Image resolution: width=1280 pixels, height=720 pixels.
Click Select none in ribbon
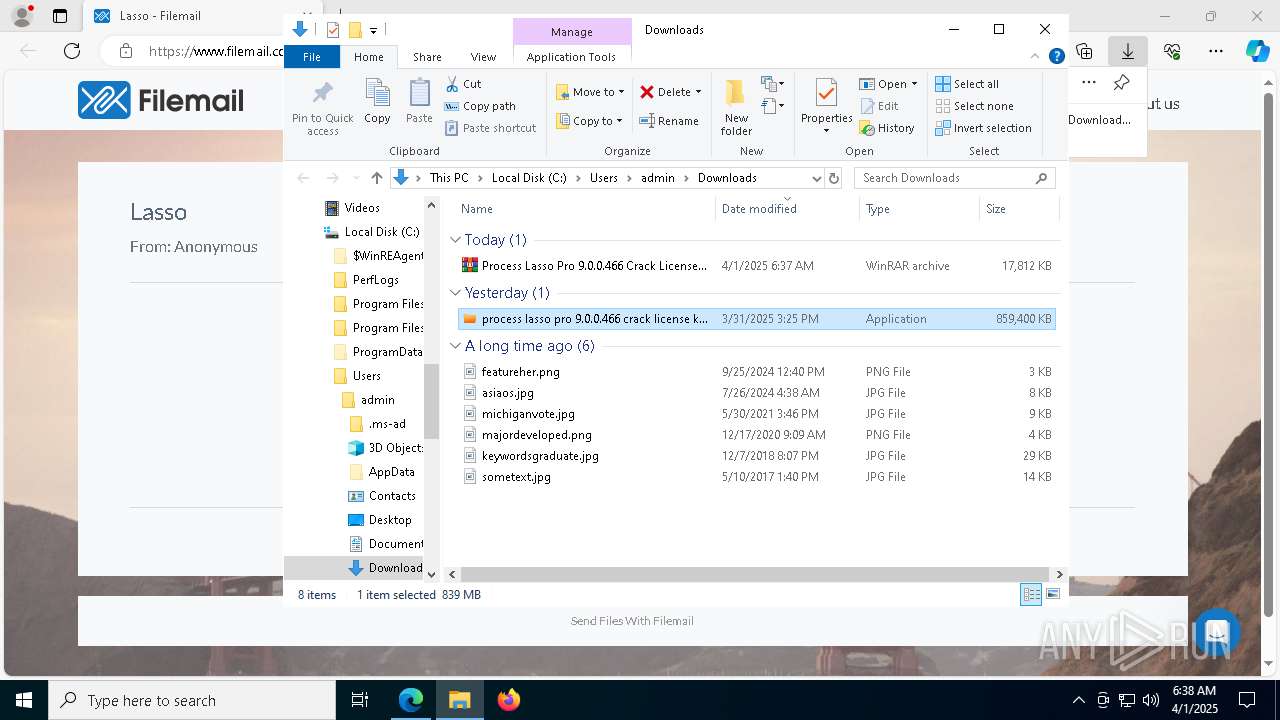pyautogui.click(x=975, y=106)
